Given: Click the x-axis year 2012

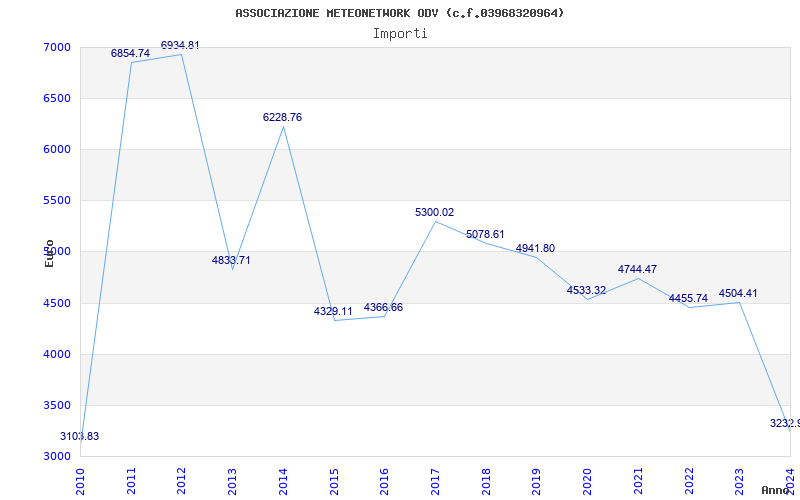Looking at the screenshot, I should click(182, 481).
